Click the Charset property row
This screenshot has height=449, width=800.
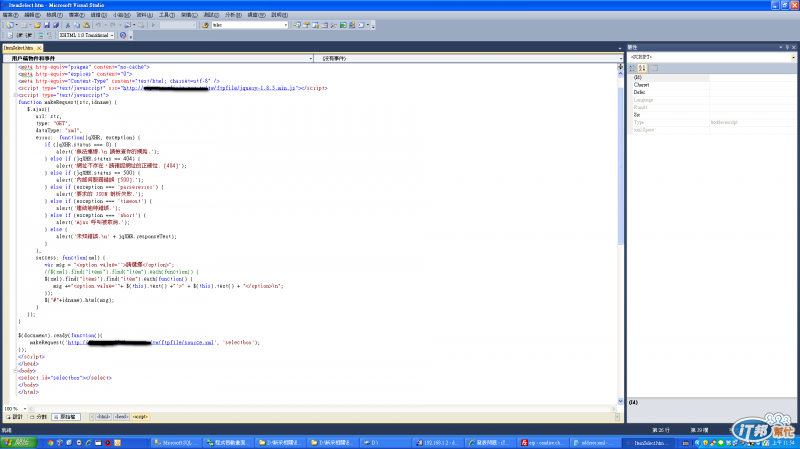[712, 85]
